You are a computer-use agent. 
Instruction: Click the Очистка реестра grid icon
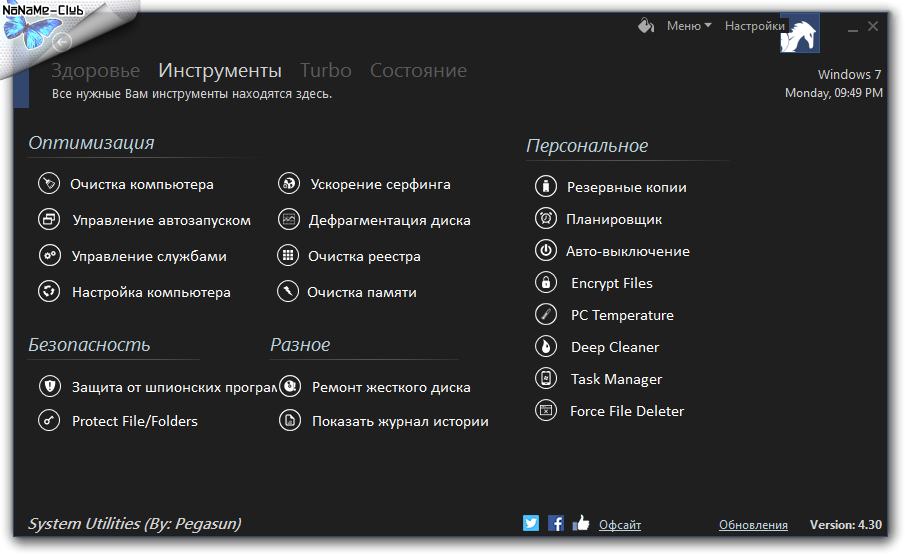coord(289,256)
